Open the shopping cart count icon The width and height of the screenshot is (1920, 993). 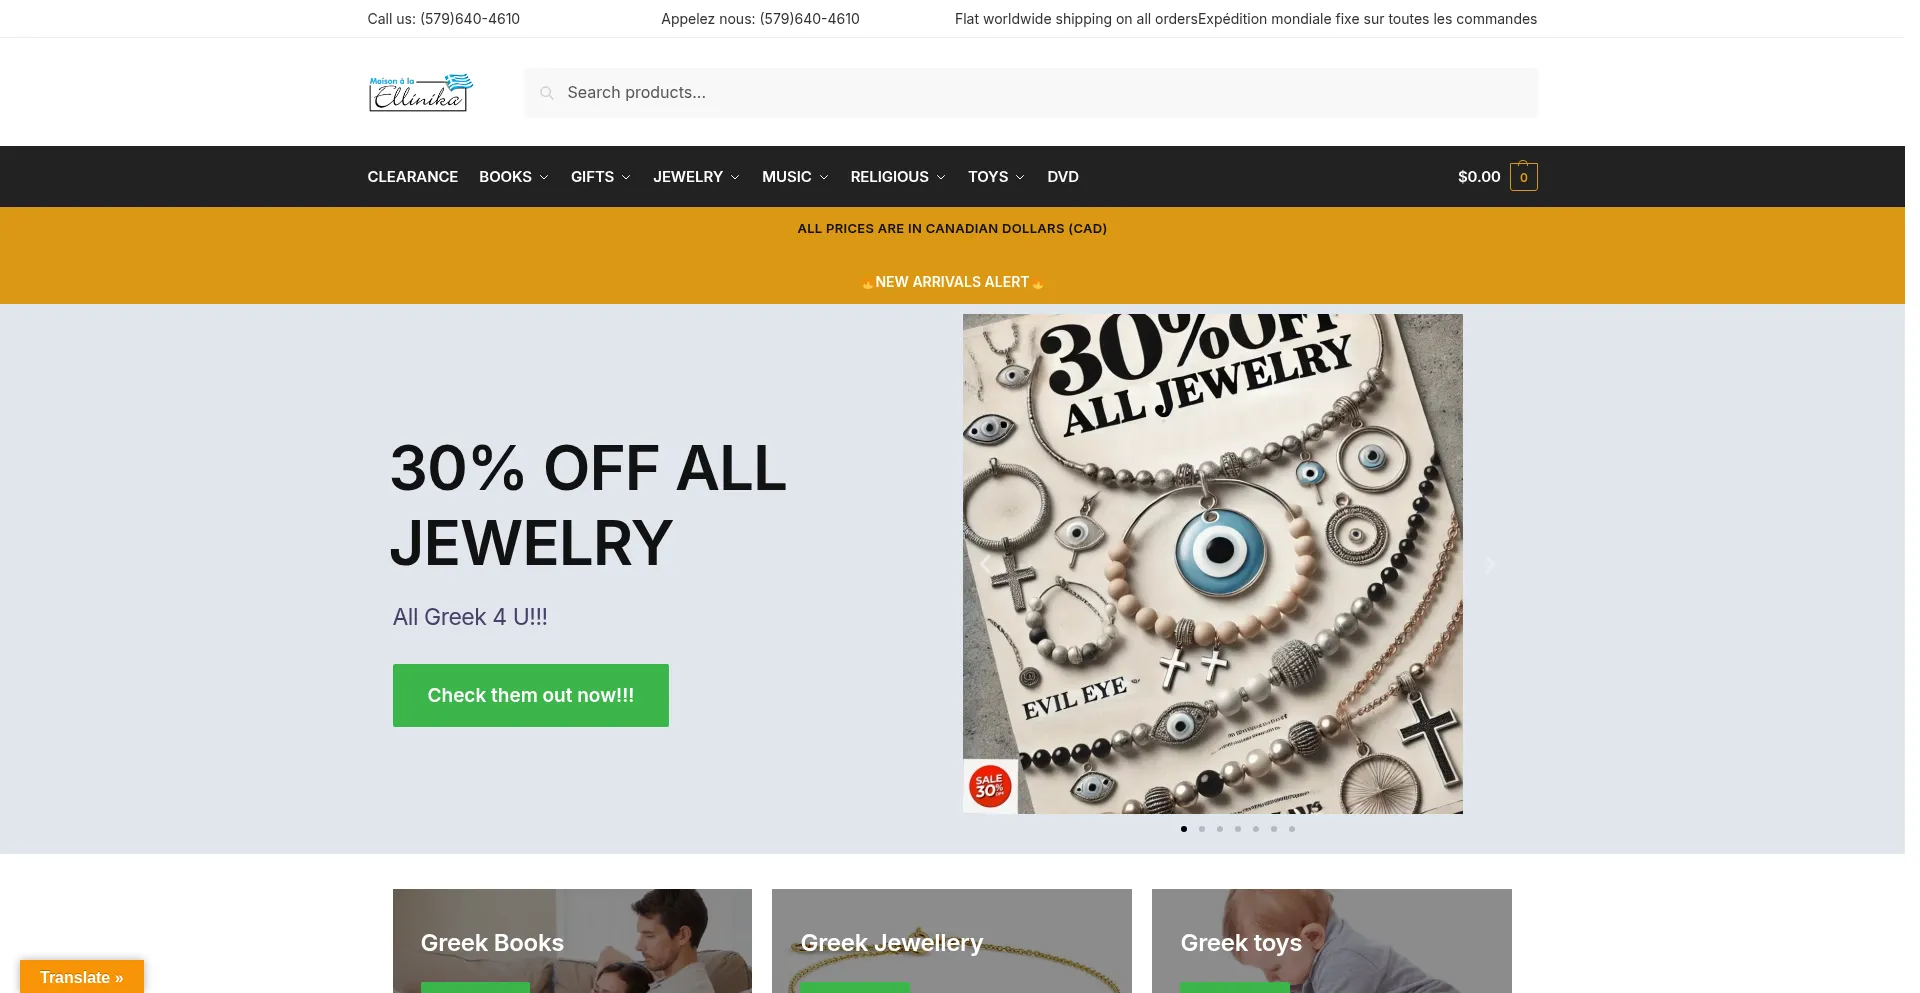[1523, 177]
